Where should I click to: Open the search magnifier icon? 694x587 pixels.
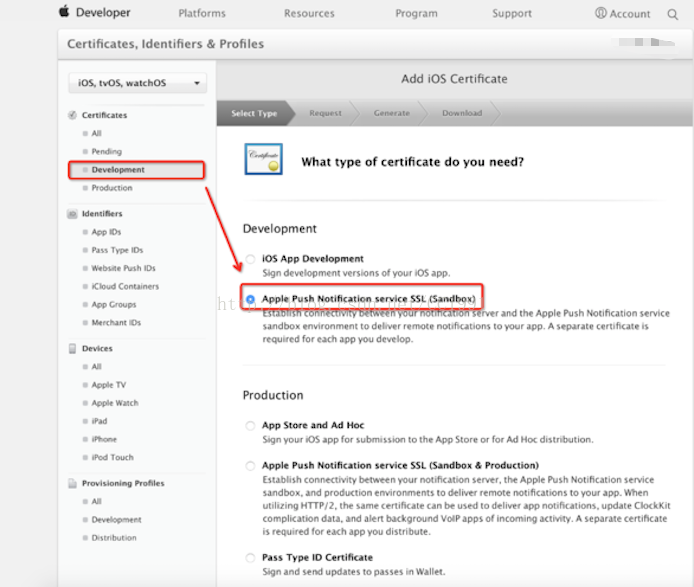point(672,14)
